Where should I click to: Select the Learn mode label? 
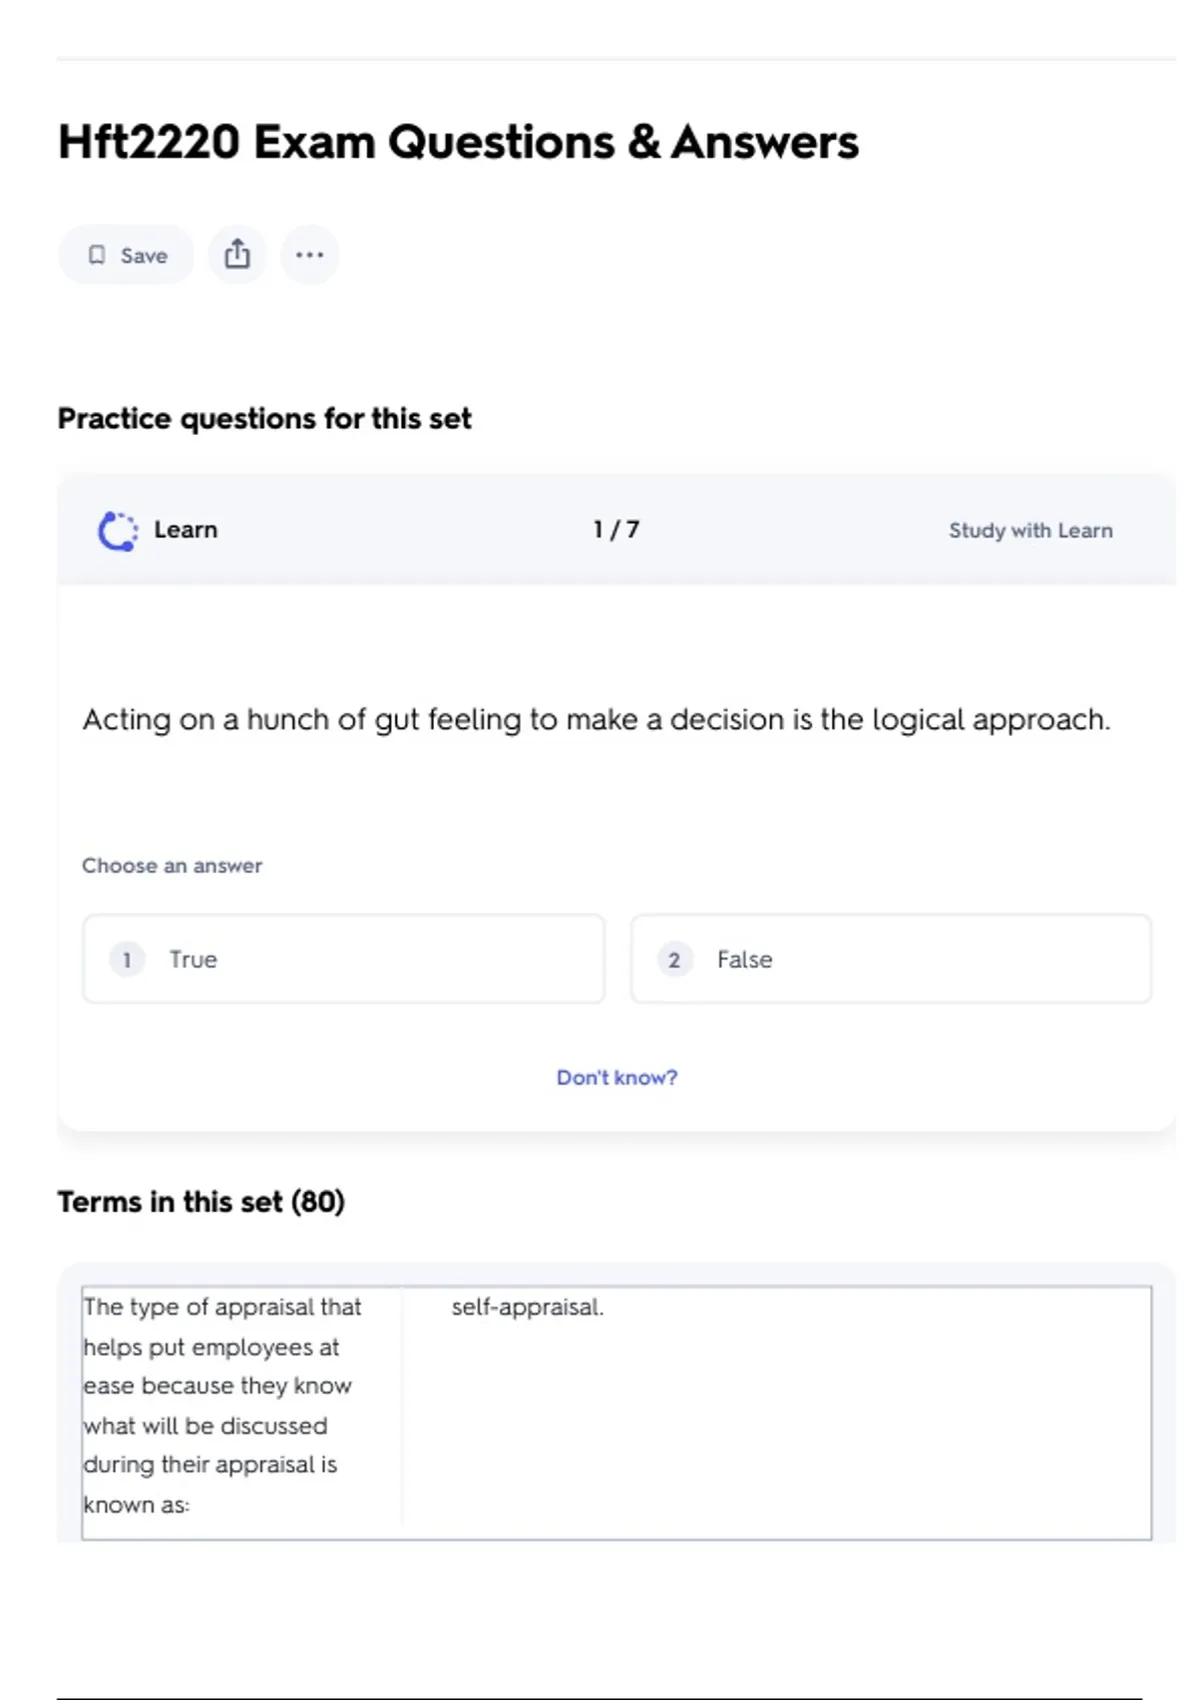point(185,530)
